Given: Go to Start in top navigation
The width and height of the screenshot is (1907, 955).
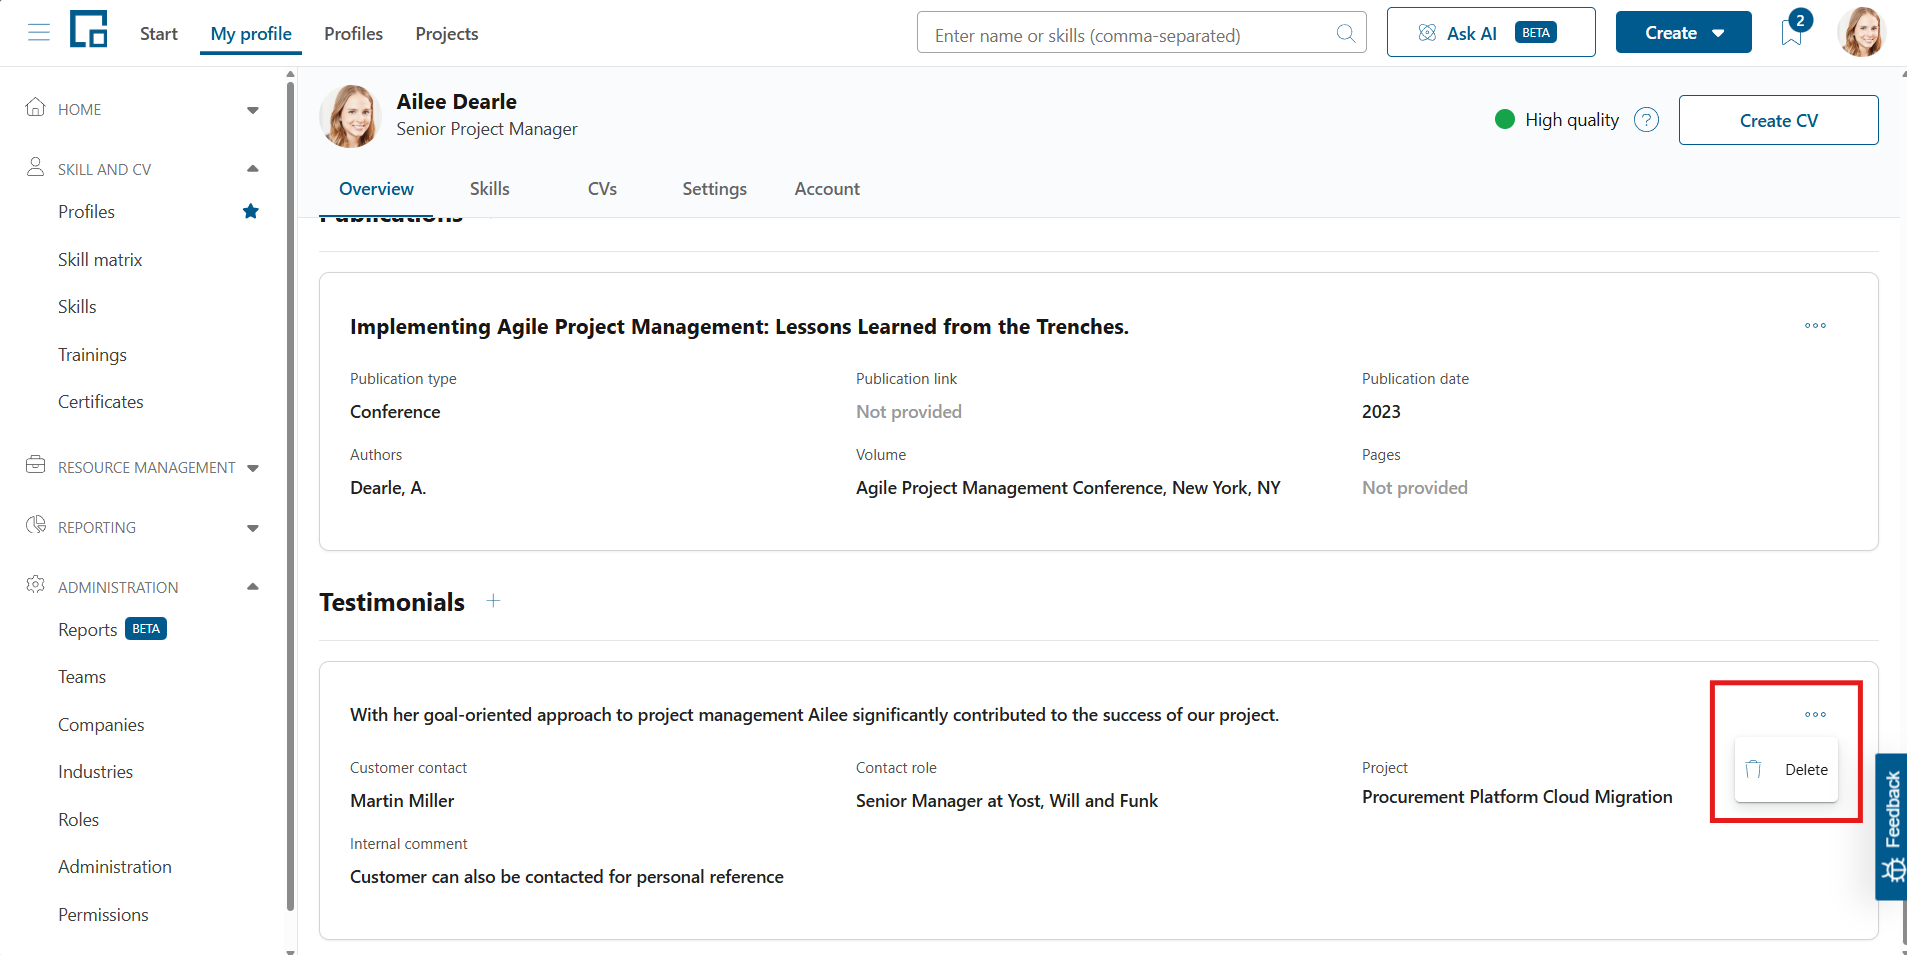Looking at the screenshot, I should [x=159, y=34].
